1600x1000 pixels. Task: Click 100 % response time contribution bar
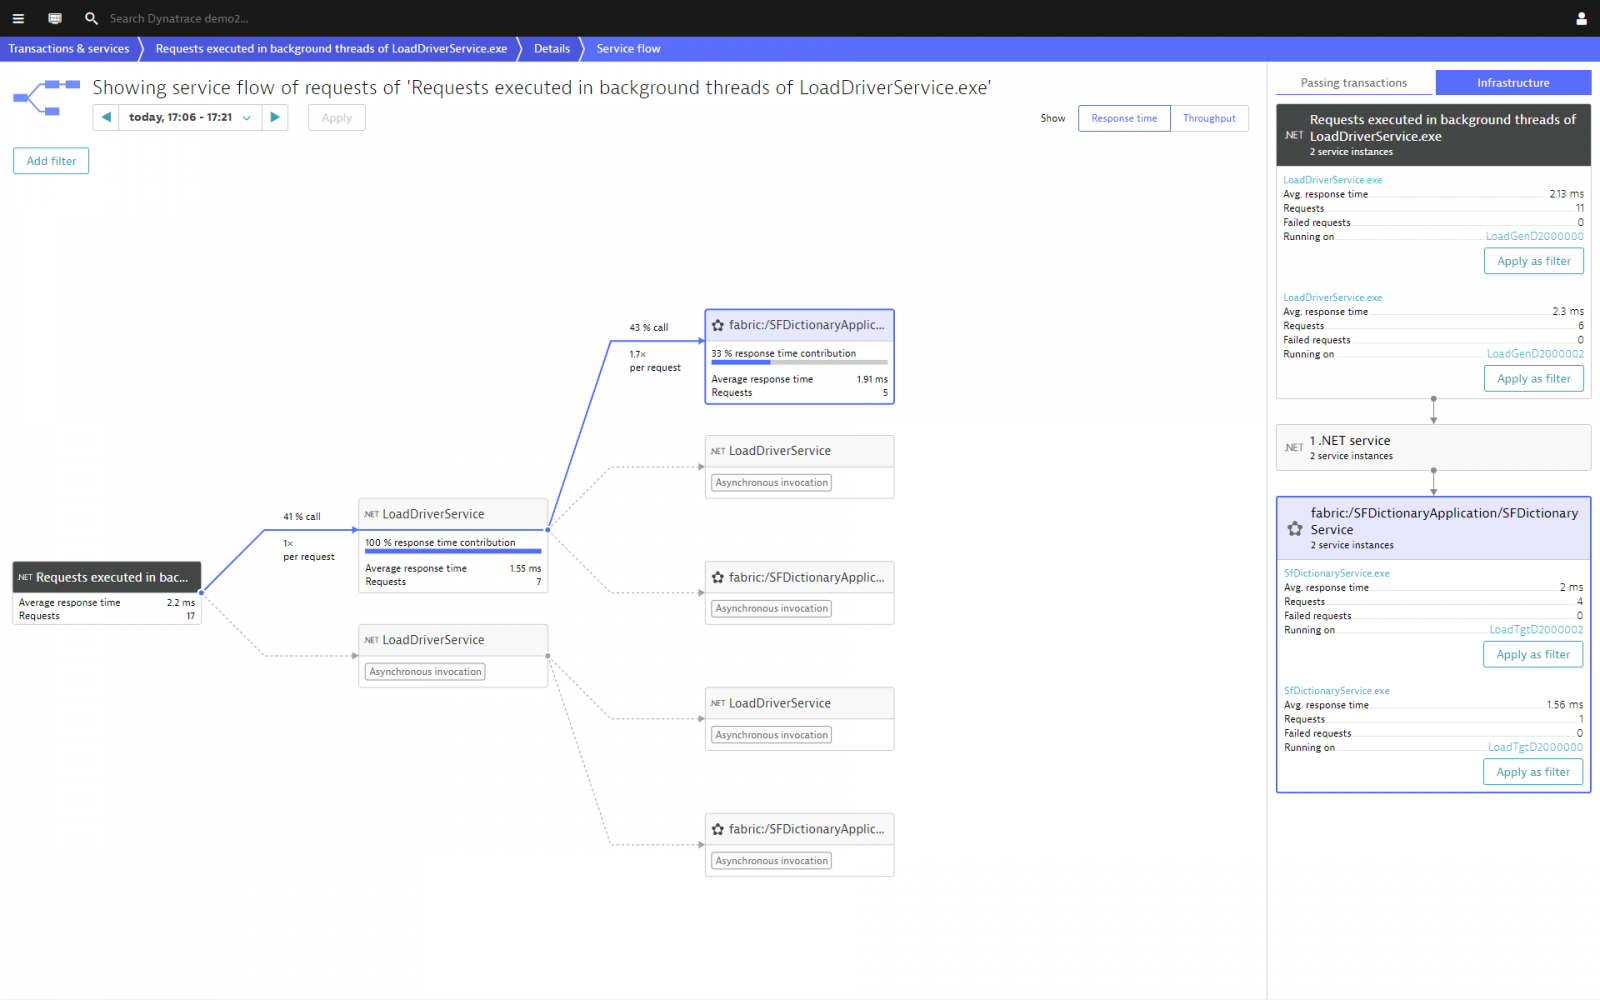(x=453, y=551)
